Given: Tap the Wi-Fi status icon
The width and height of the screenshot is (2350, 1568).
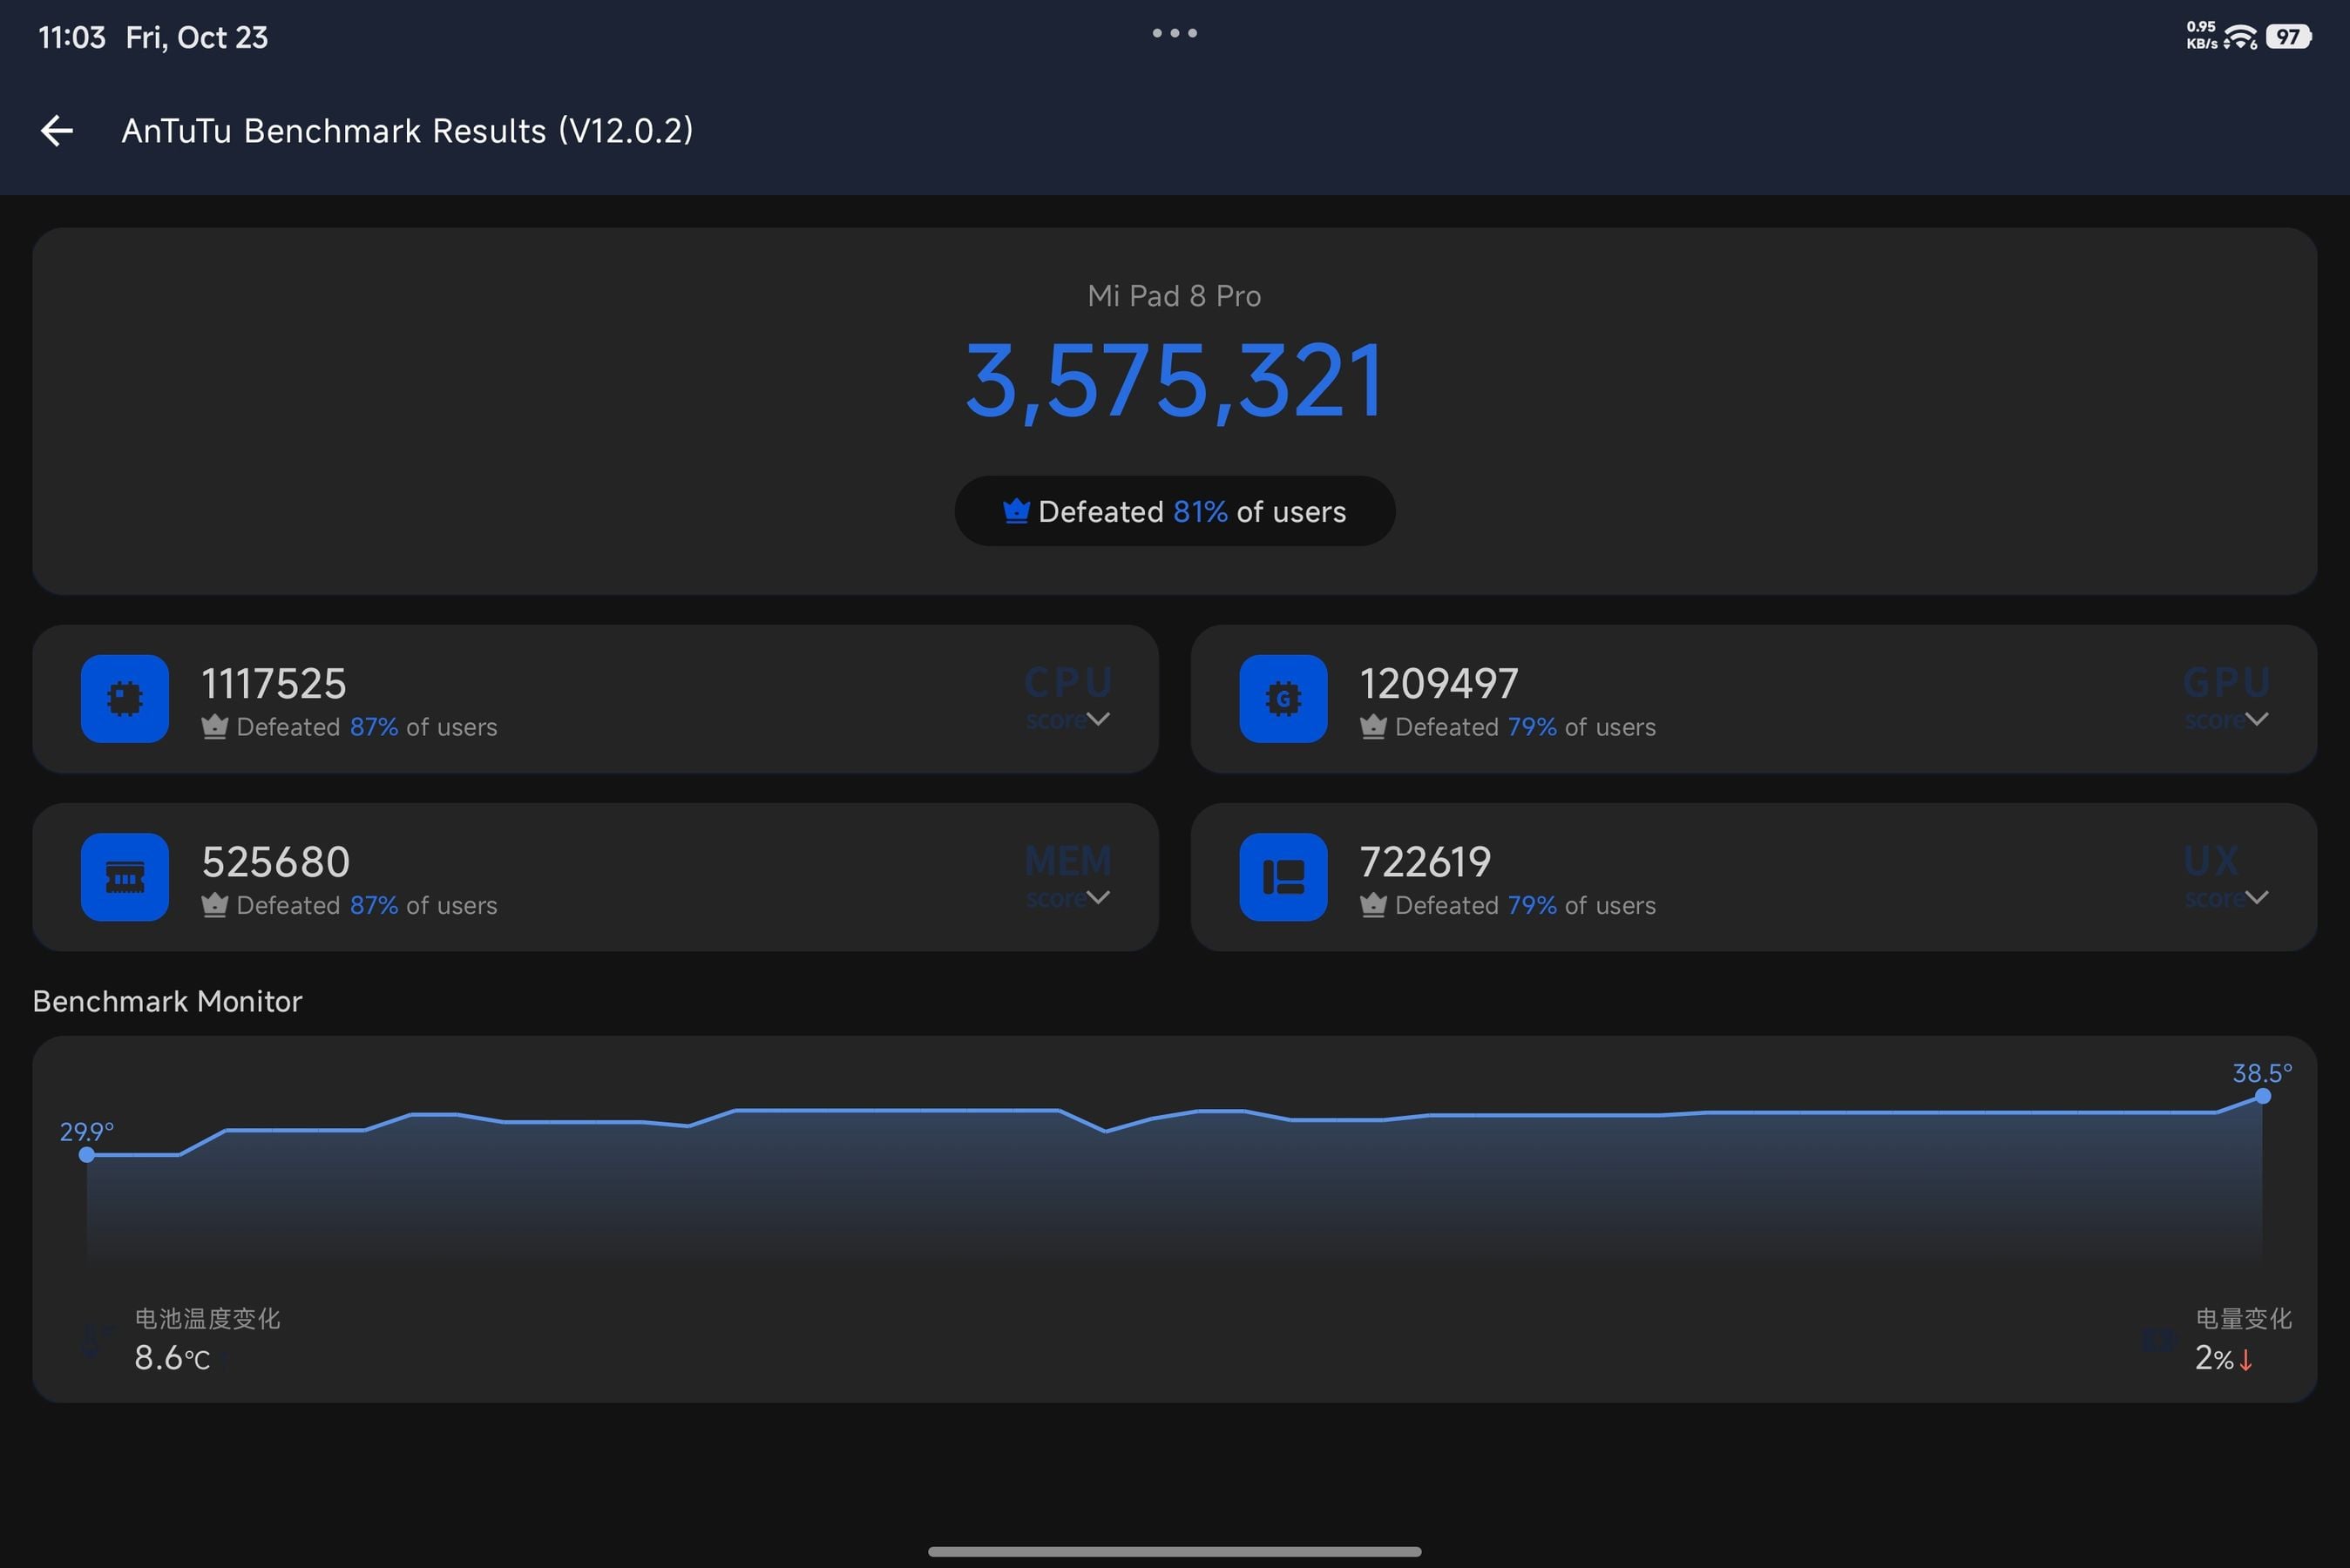Looking at the screenshot, I should coord(2243,37).
